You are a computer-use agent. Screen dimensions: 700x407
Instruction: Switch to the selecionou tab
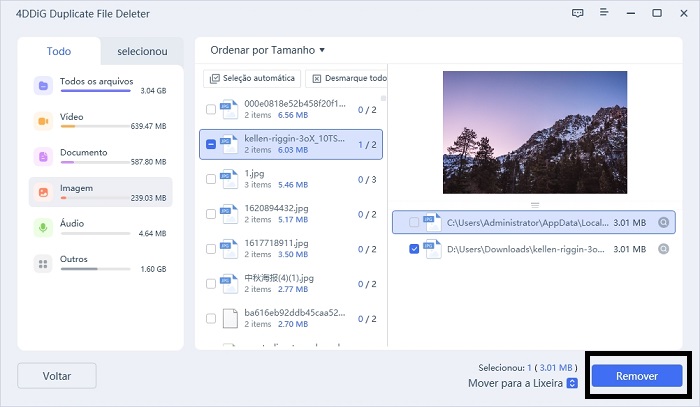pos(142,51)
